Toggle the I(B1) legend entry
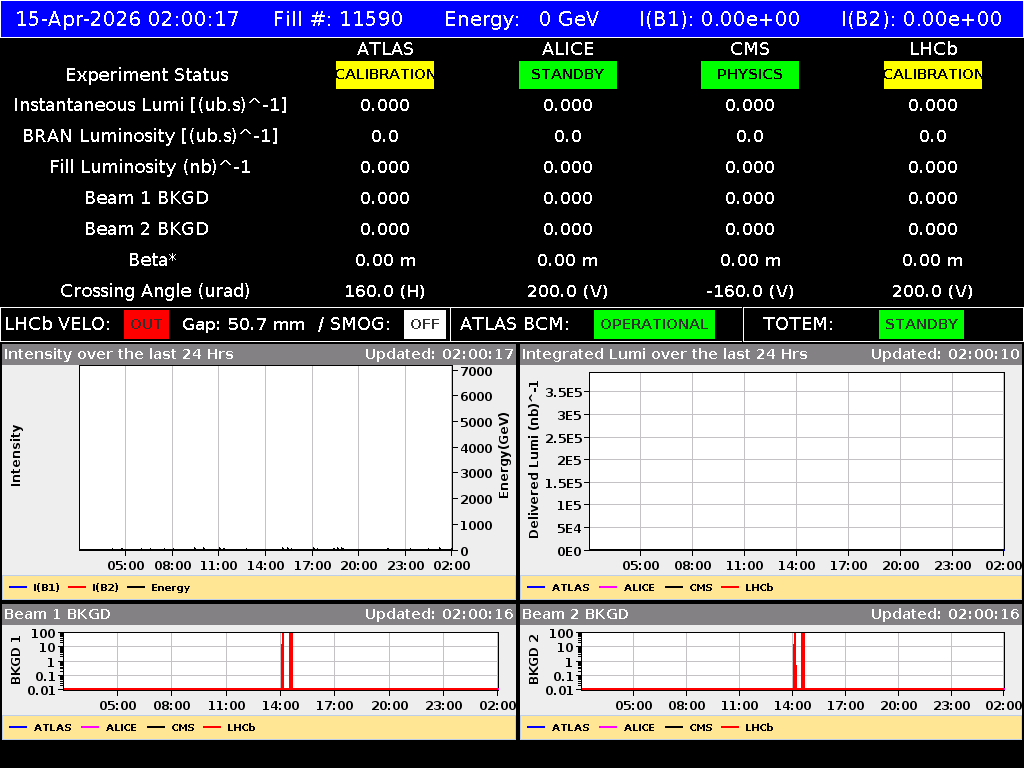1024x768 pixels. 37,589
